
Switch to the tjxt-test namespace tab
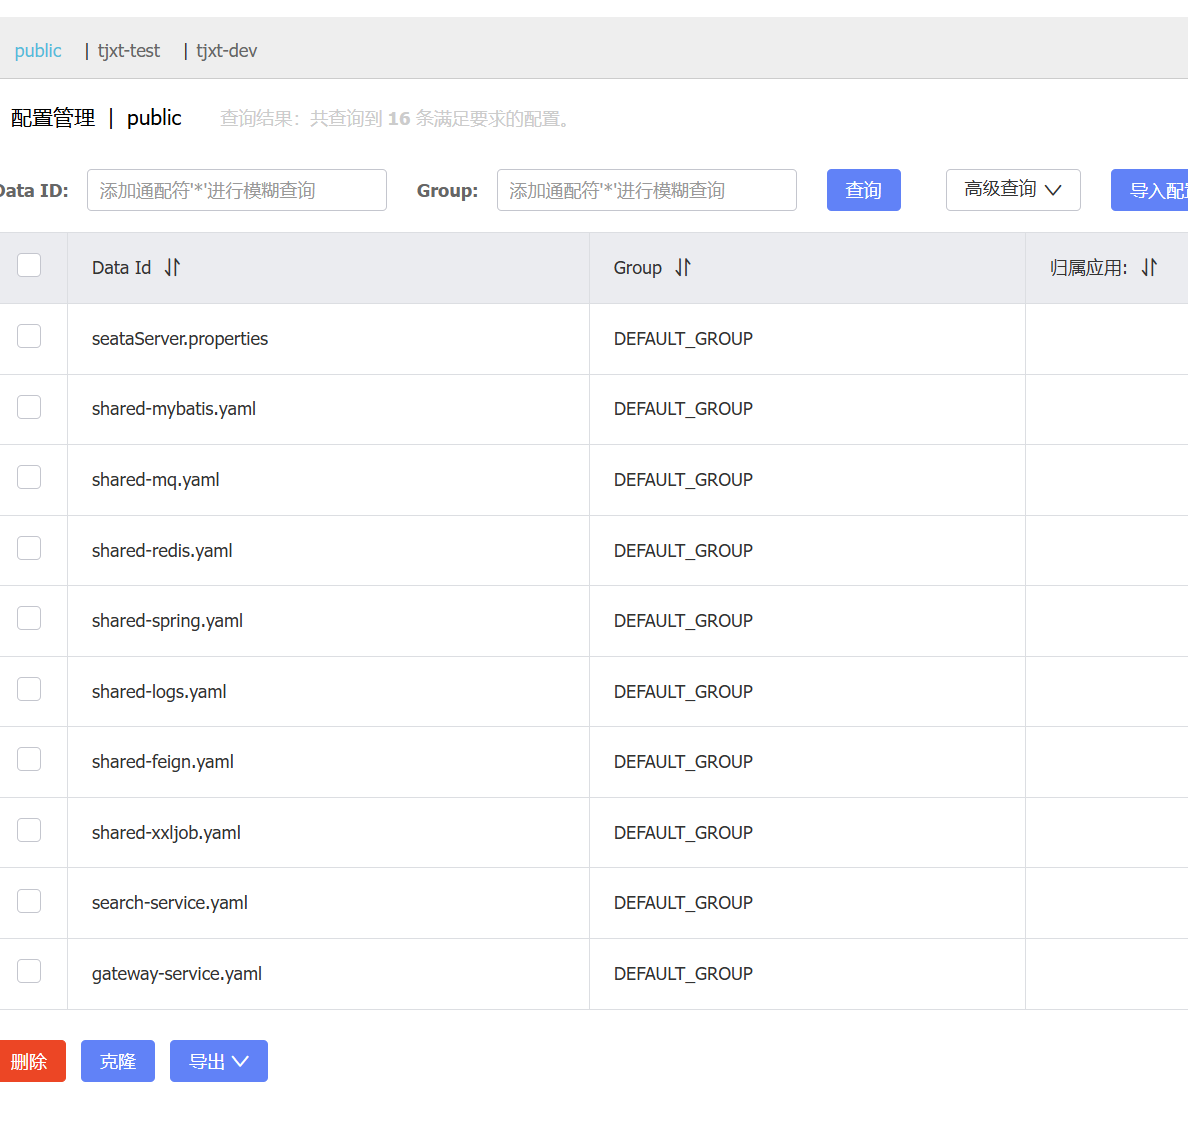pos(129,51)
